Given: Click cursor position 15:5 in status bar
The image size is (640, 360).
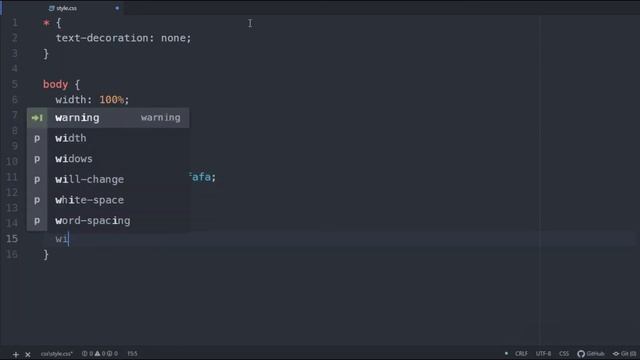Looking at the screenshot, I should tap(132, 354).
